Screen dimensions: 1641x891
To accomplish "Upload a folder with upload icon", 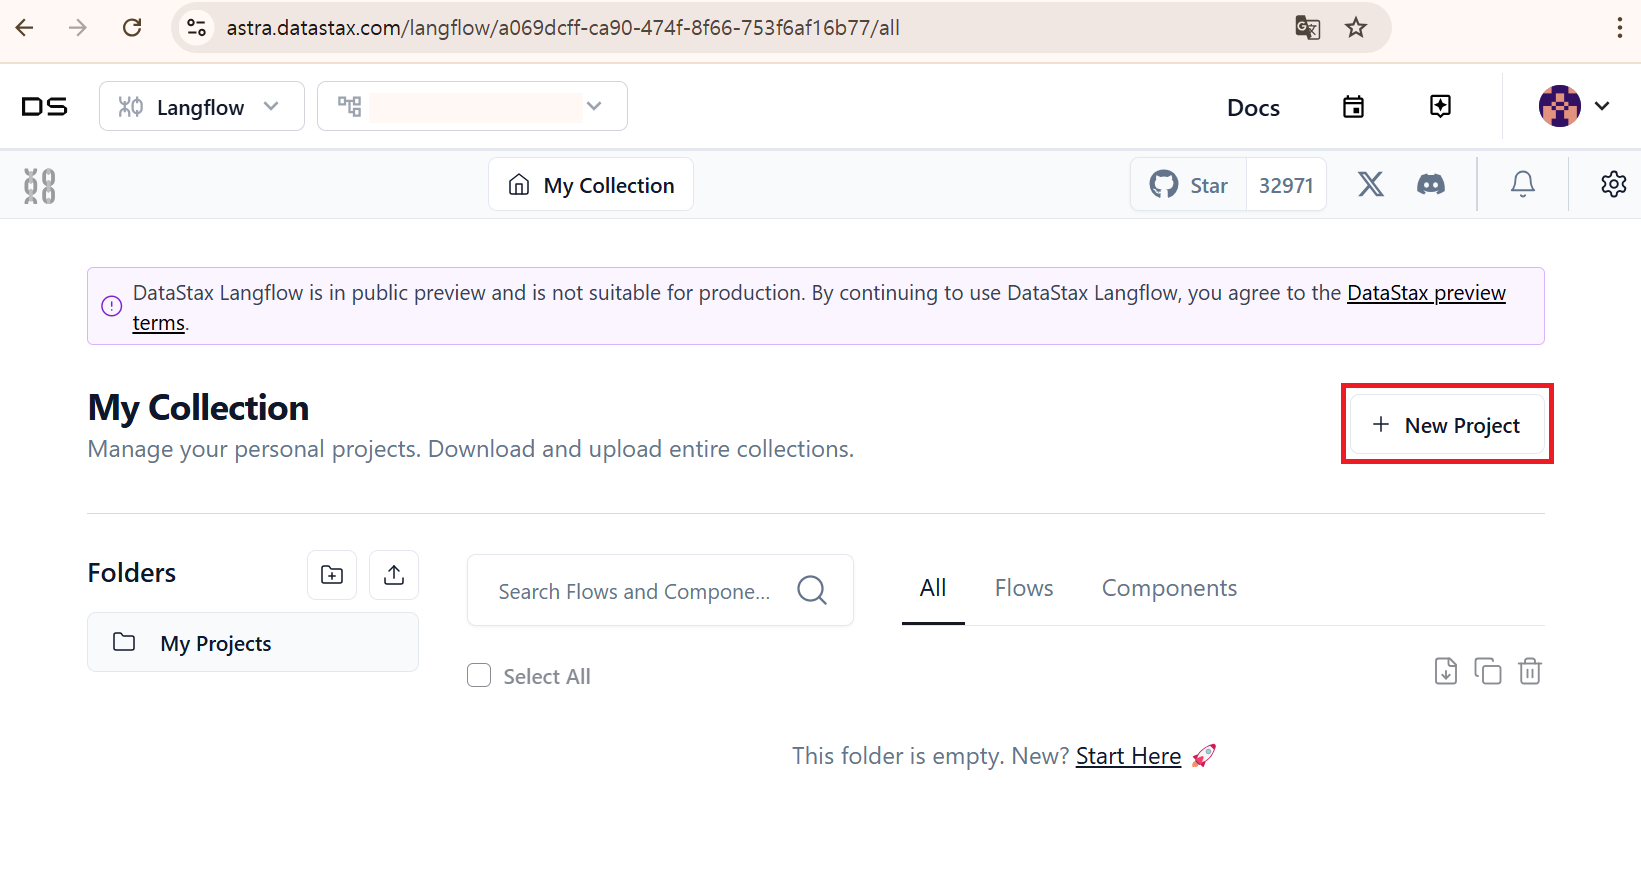I will pyautogui.click(x=394, y=575).
